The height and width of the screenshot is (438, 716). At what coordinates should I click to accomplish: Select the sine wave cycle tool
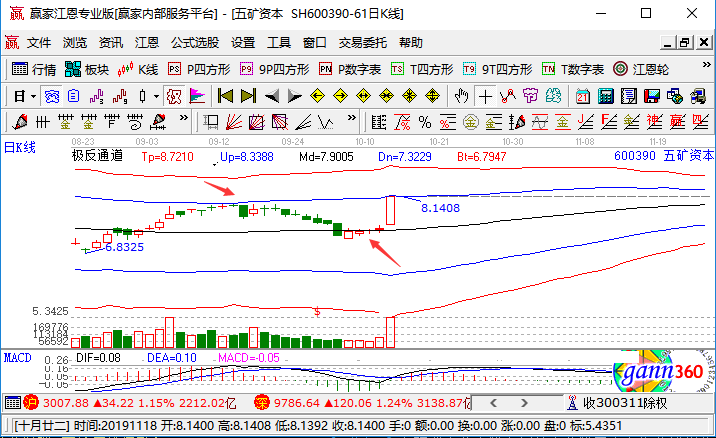point(540,122)
